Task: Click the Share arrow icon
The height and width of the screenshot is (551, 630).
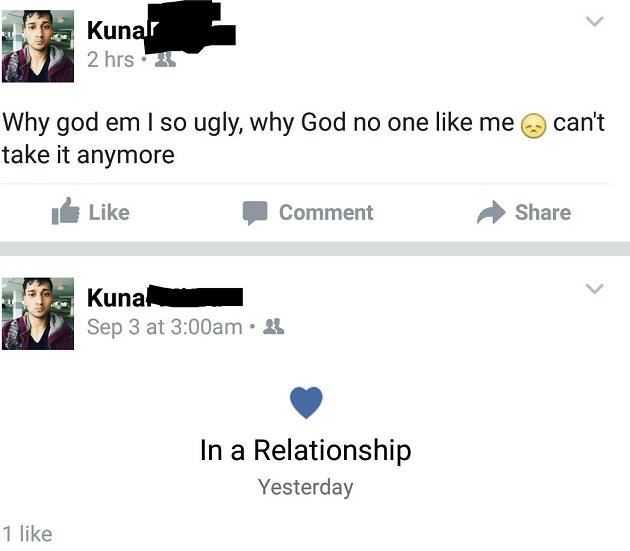Action: click(491, 212)
